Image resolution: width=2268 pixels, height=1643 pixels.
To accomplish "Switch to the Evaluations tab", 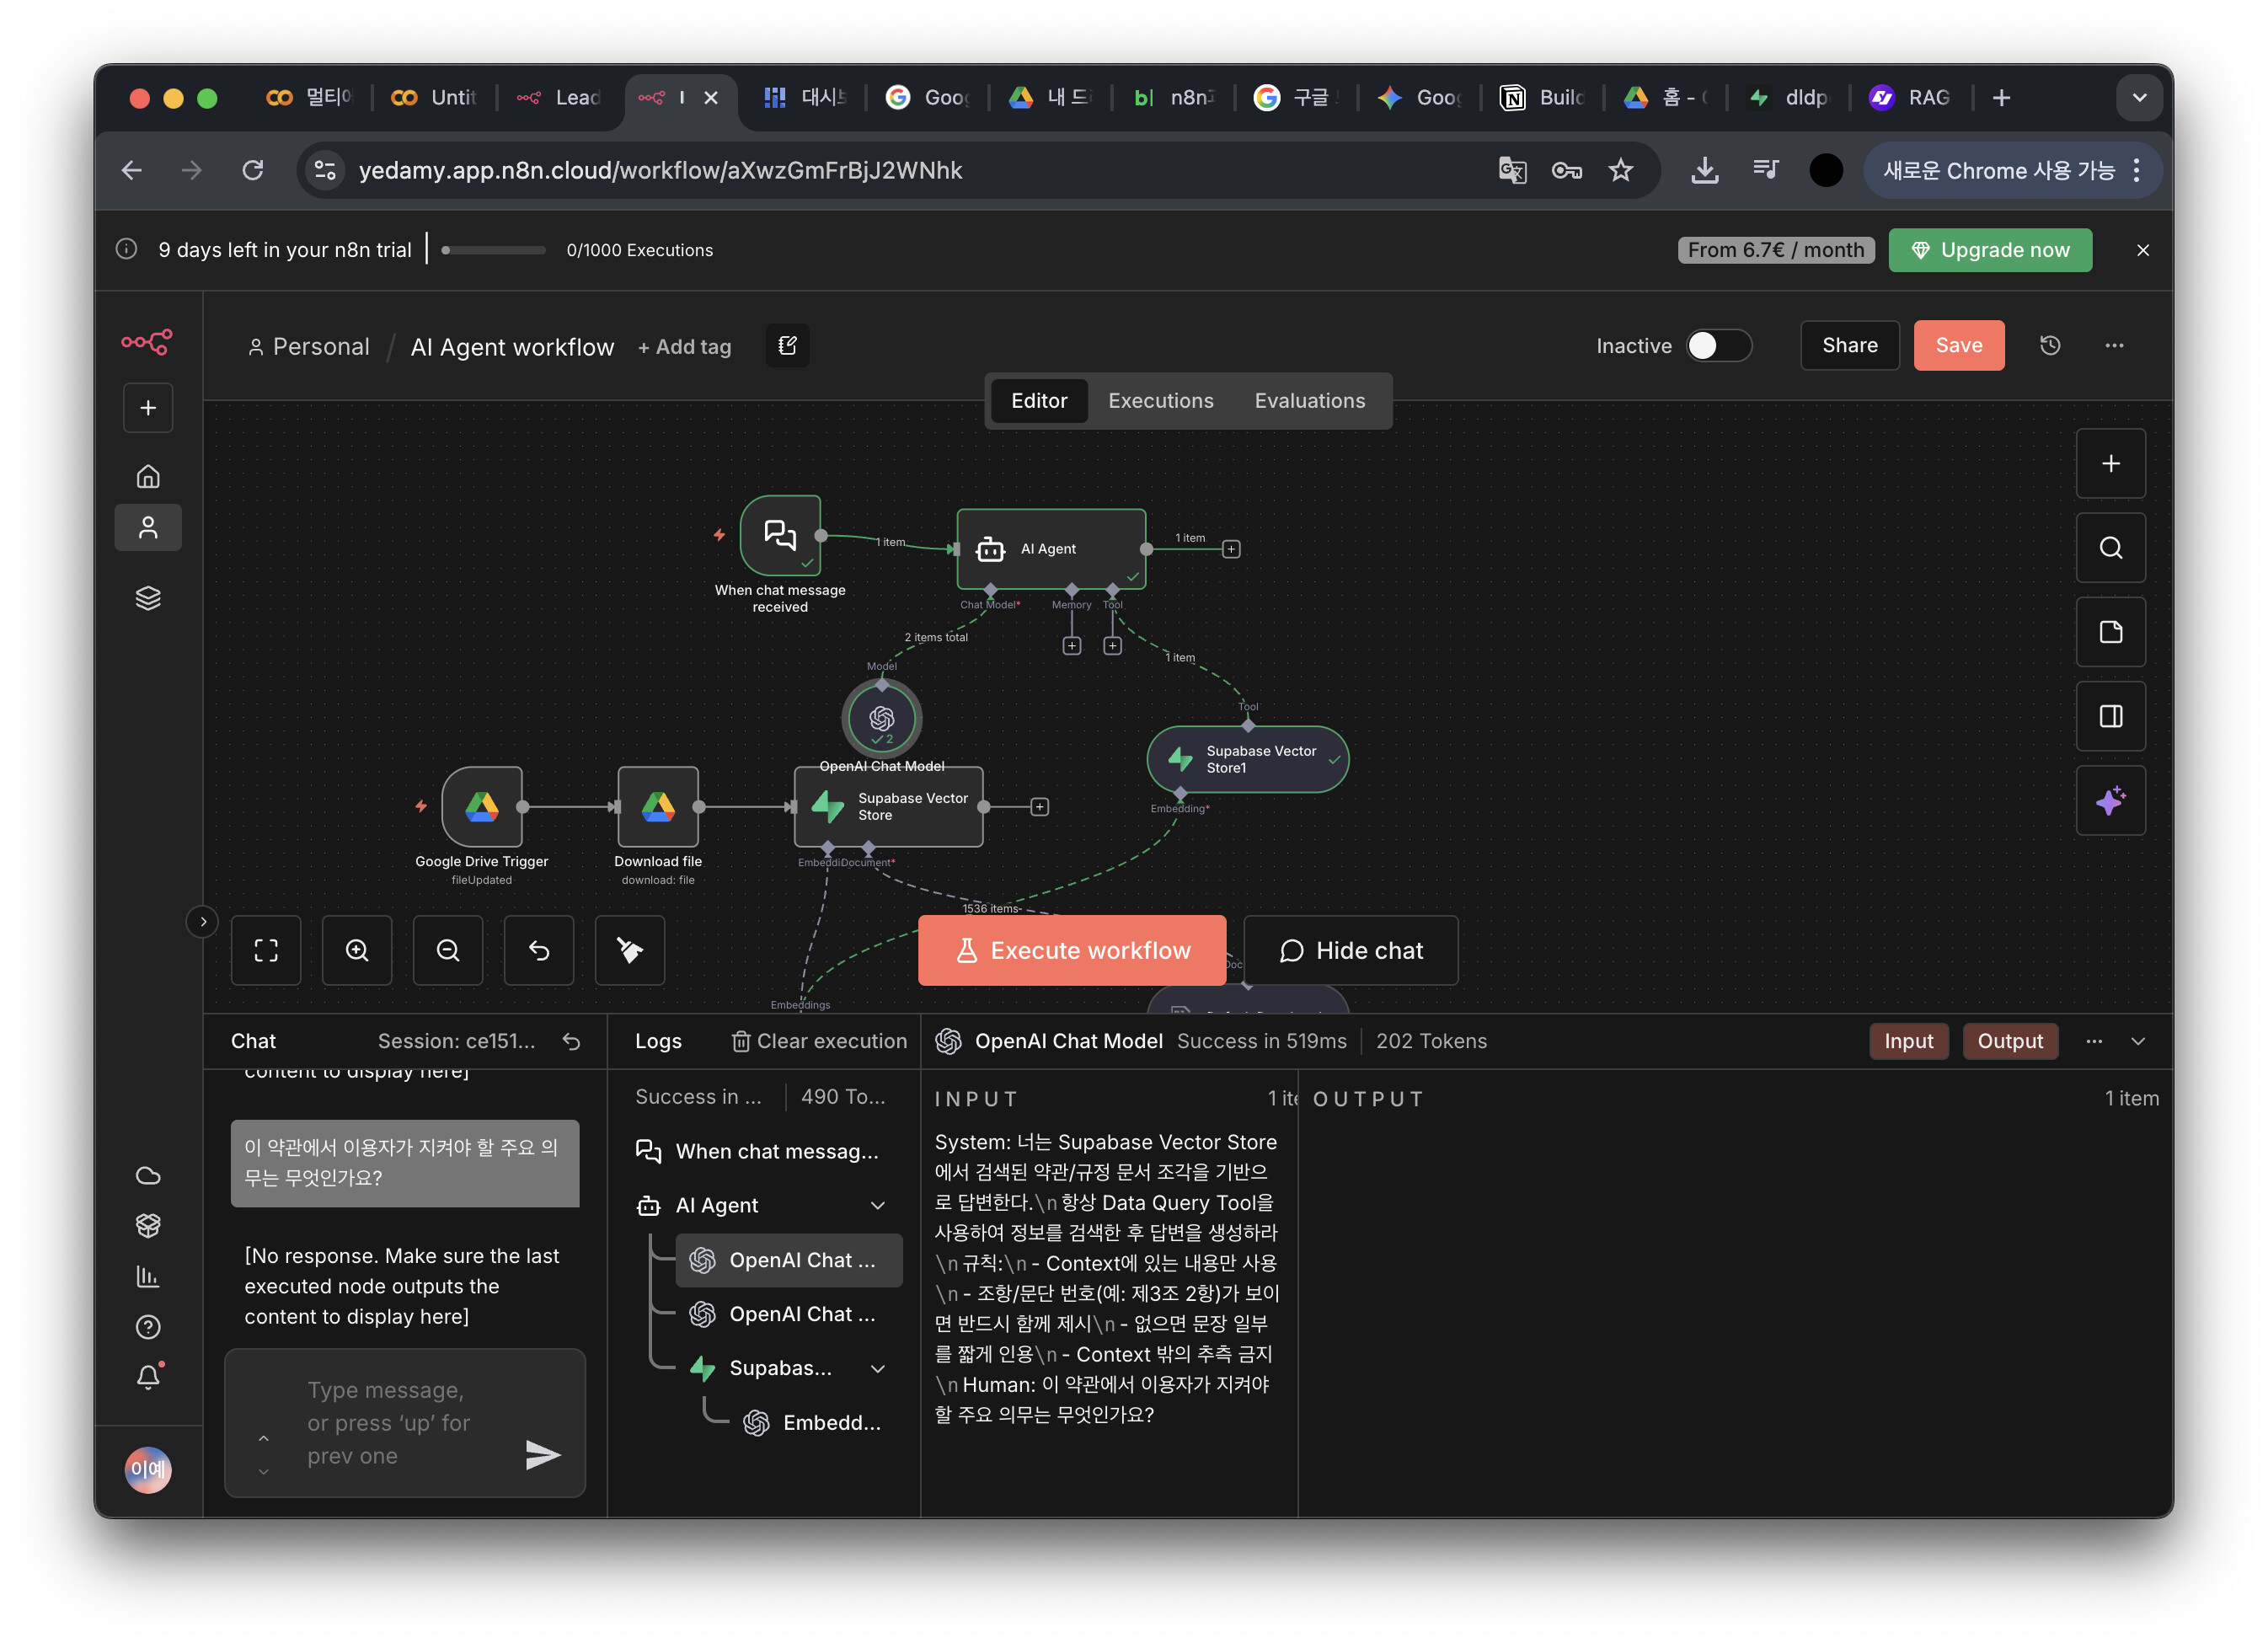I will click(x=1309, y=401).
